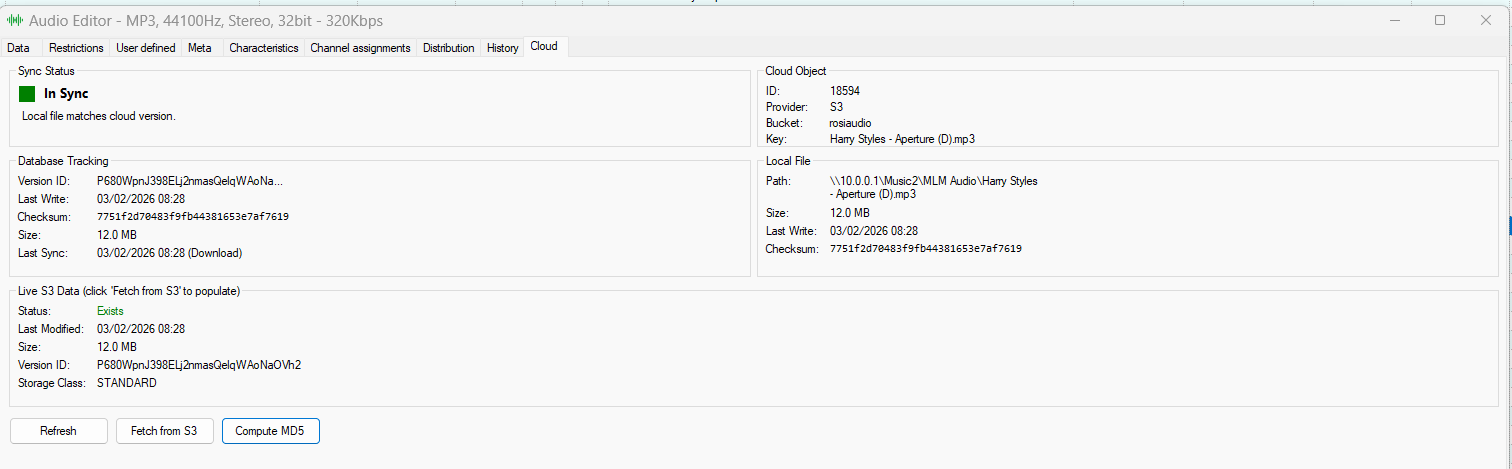Click the Fetch from S3 button

click(164, 431)
